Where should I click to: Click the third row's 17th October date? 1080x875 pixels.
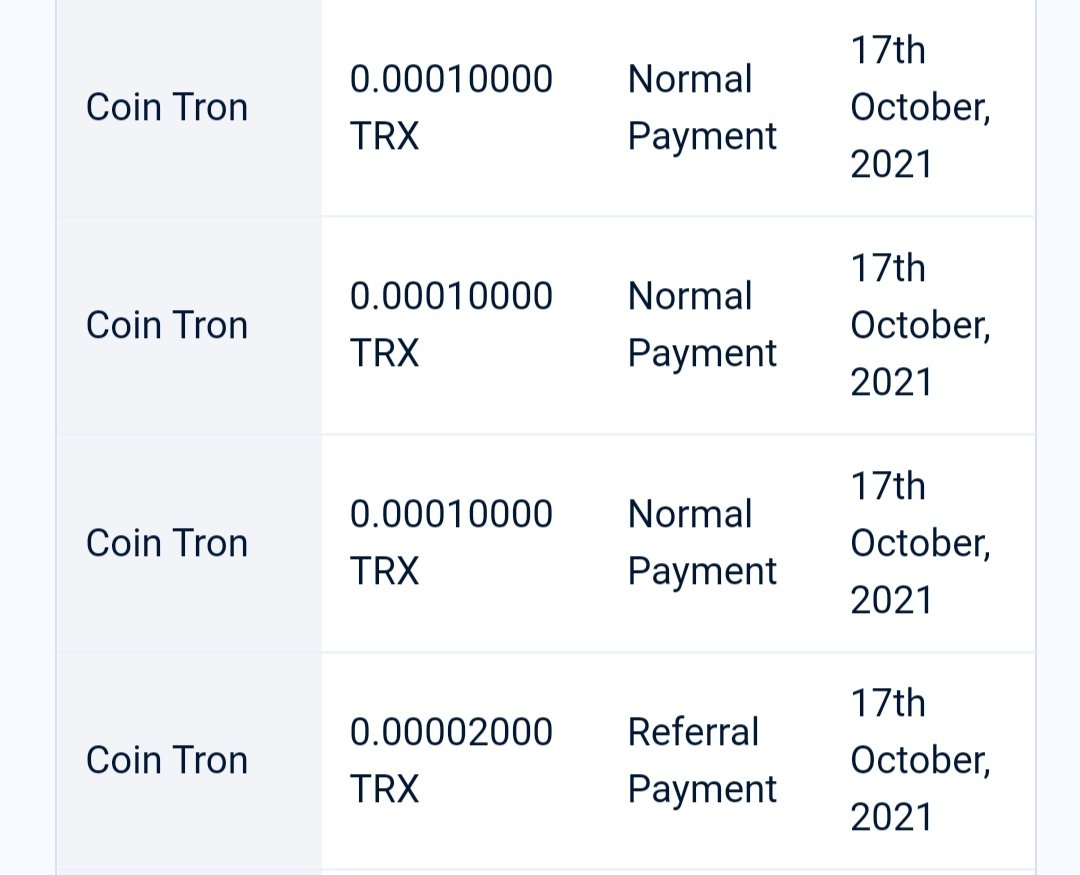pos(921,543)
